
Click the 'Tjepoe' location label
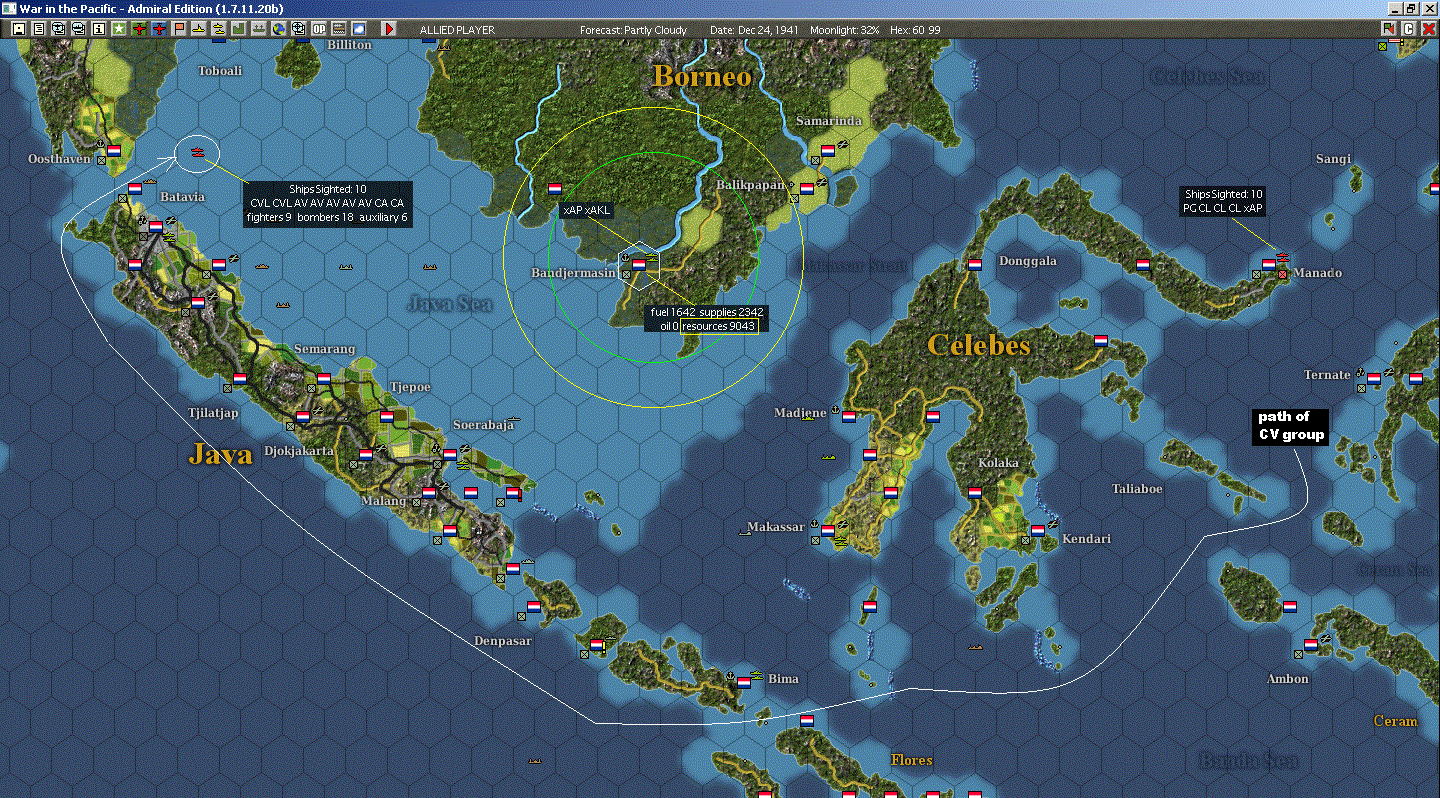tap(410, 387)
